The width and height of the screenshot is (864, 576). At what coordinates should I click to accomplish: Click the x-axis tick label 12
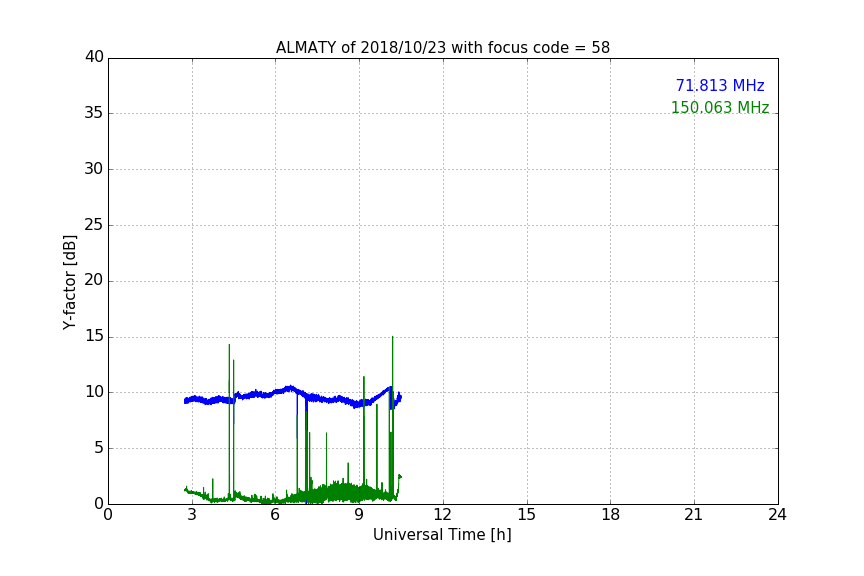click(442, 515)
